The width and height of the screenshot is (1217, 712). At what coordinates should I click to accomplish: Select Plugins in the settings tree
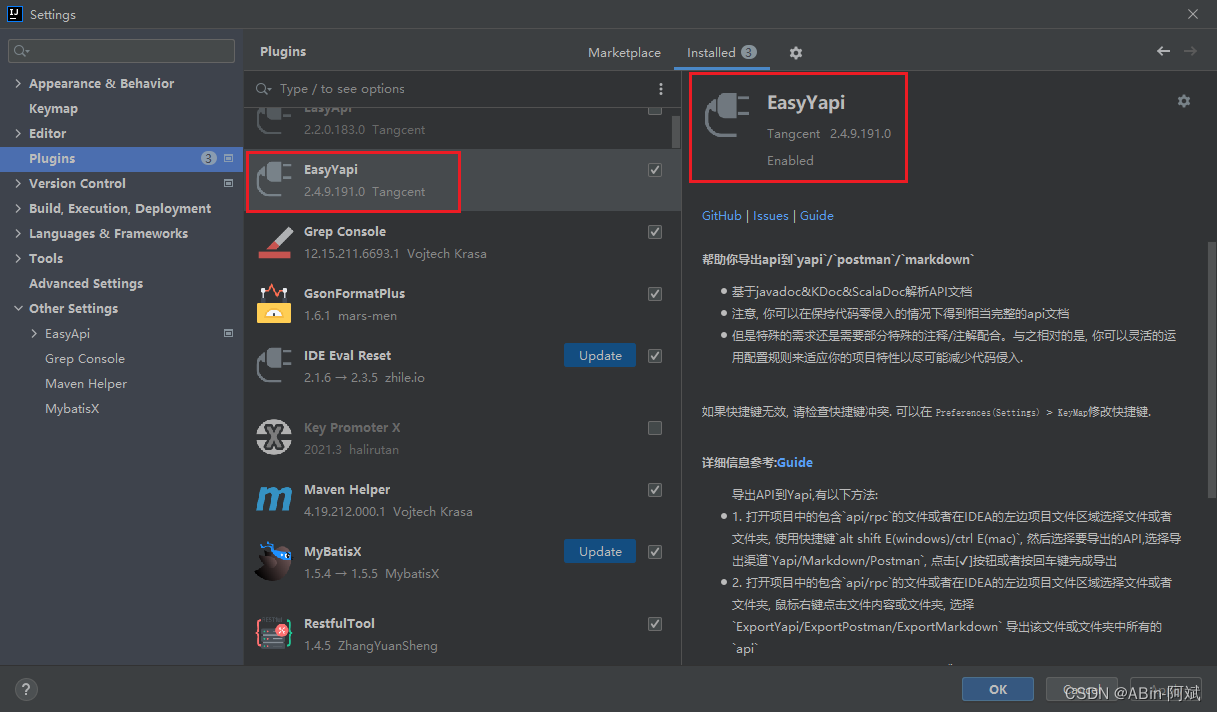coord(121,158)
